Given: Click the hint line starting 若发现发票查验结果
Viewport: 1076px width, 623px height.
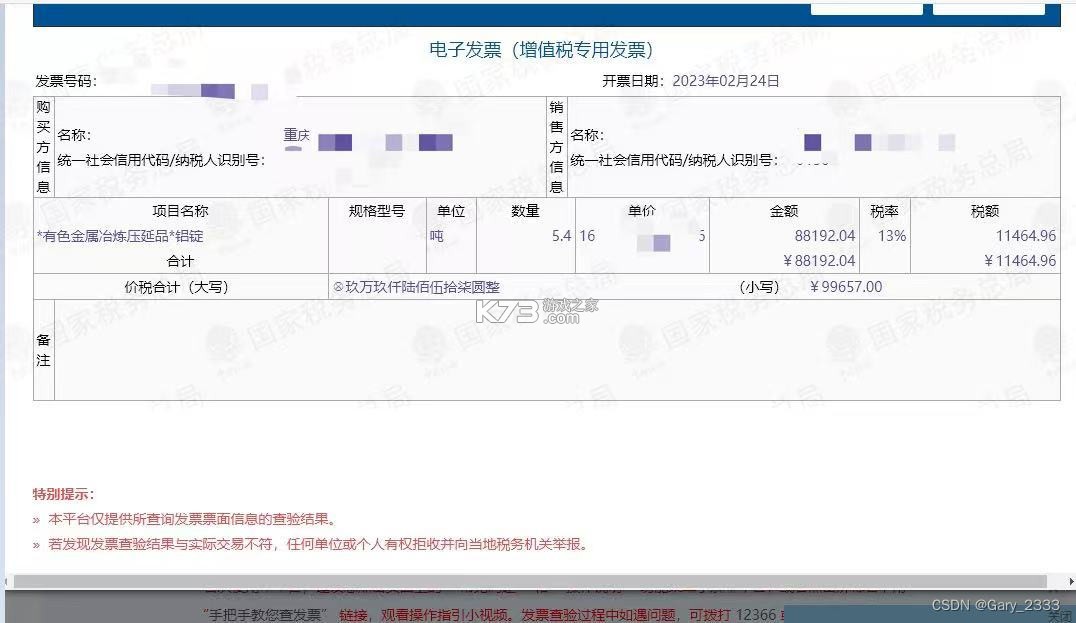Looking at the screenshot, I should coord(318,544).
